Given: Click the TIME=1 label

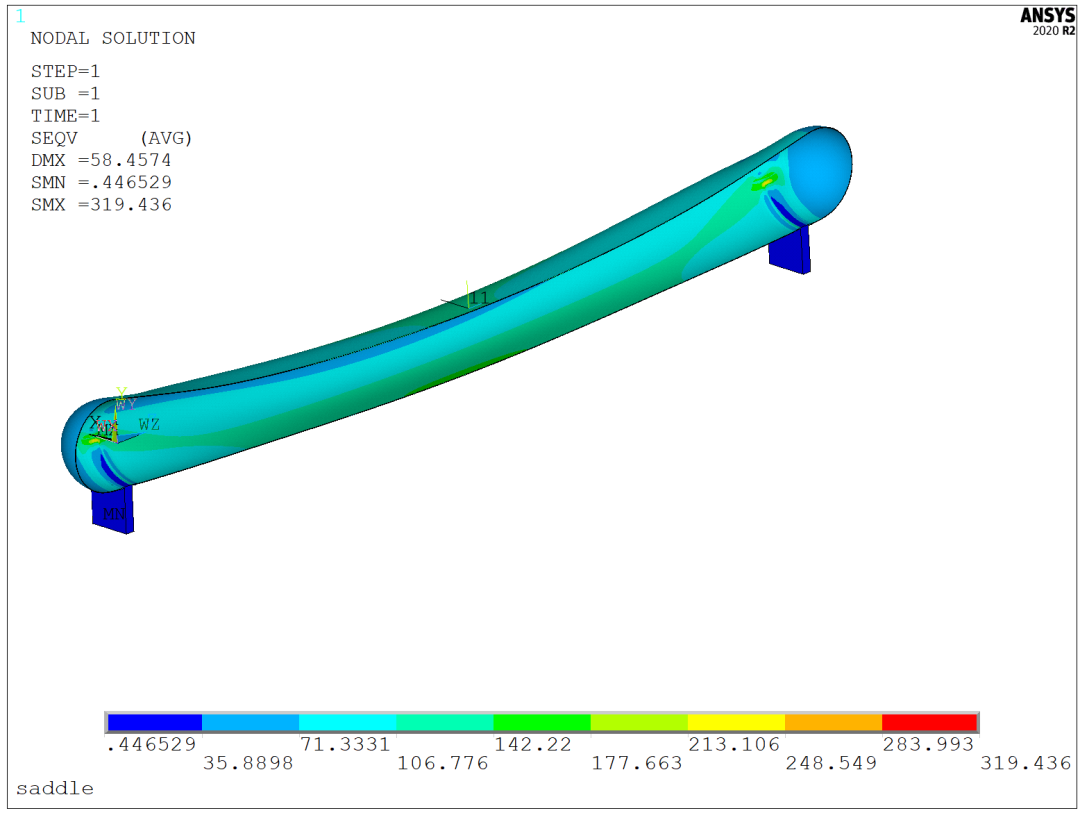Looking at the screenshot, I should [x=65, y=116].
